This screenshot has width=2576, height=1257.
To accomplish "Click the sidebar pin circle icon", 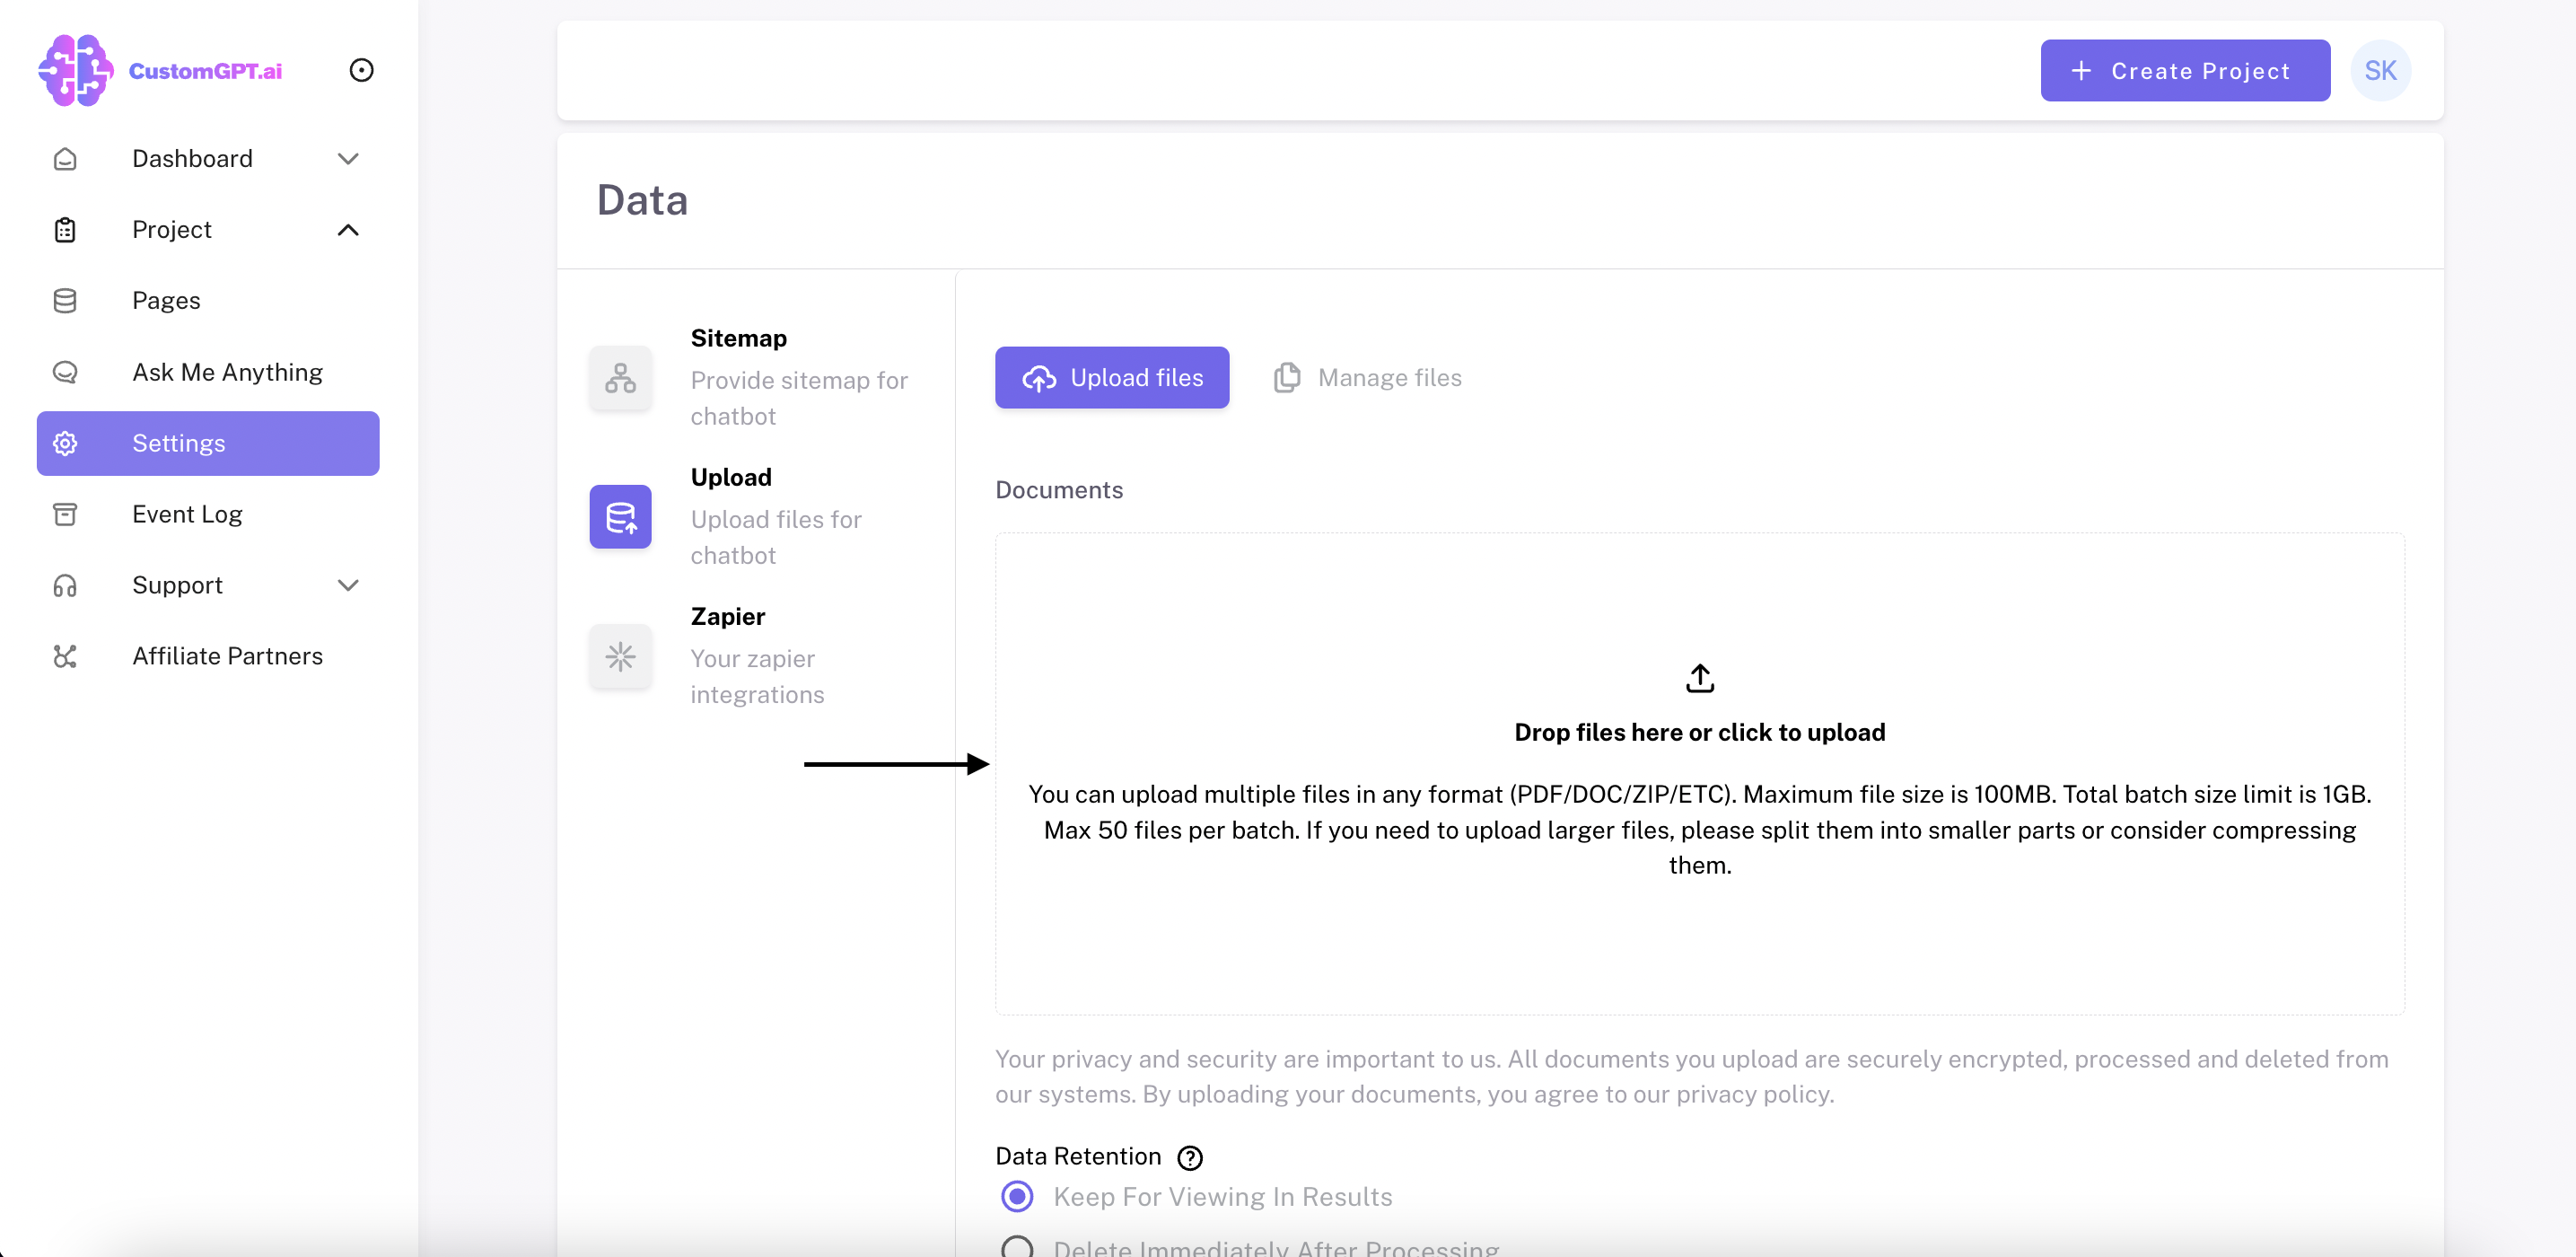I will pos(361,70).
